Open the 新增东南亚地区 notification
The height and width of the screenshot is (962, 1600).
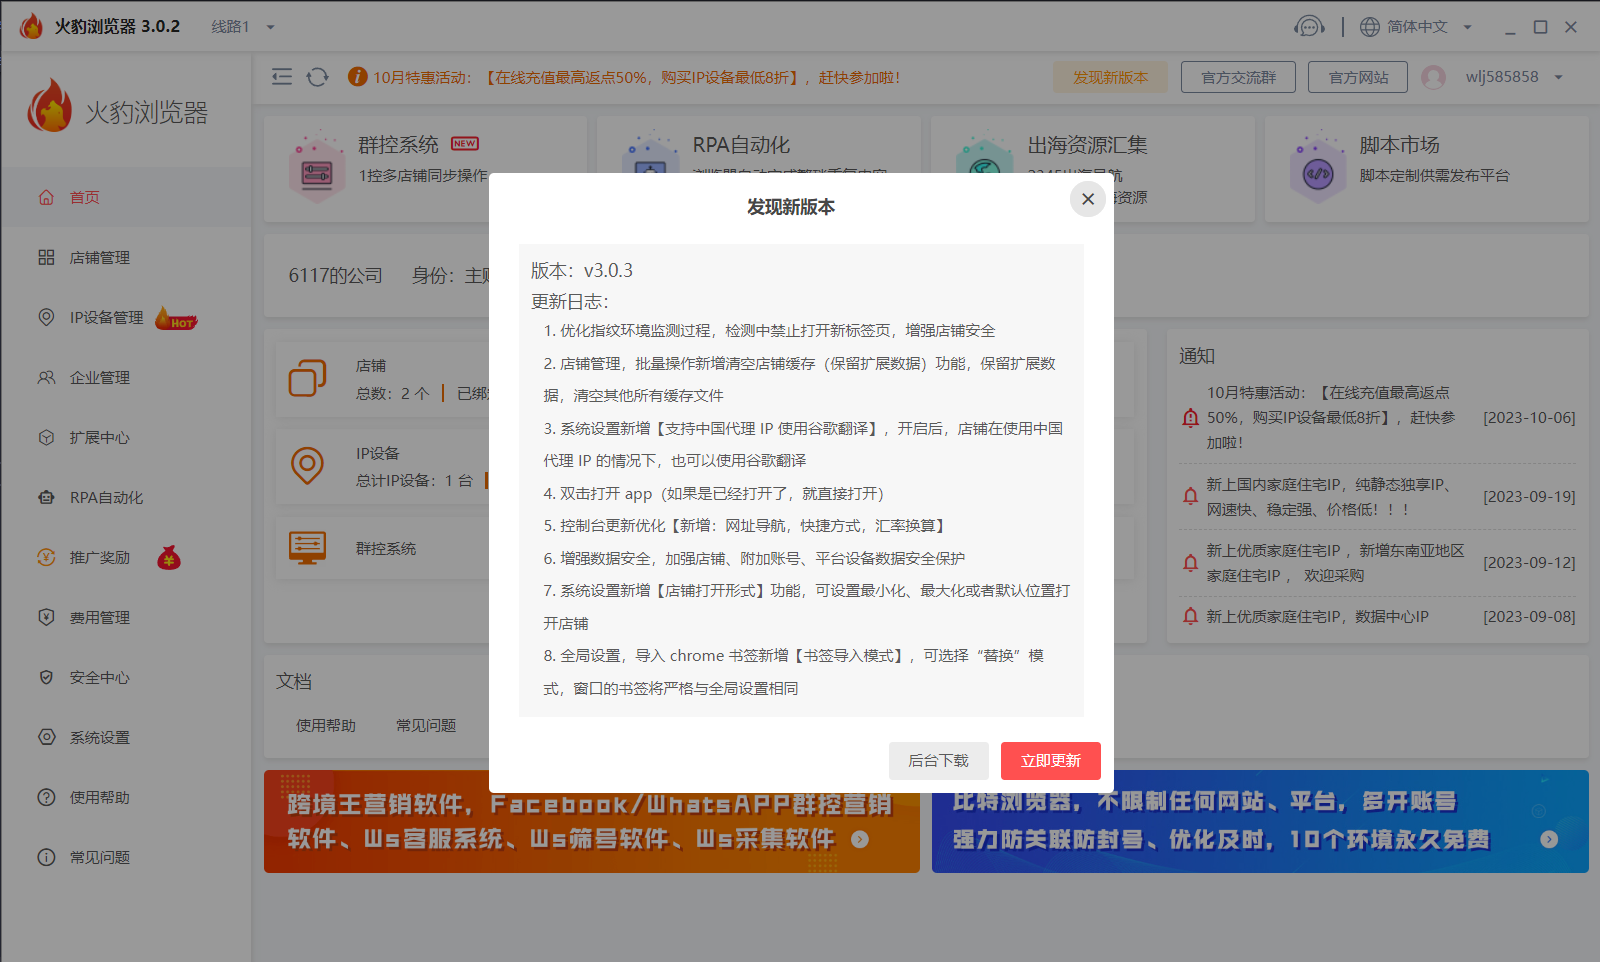point(1377,563)
